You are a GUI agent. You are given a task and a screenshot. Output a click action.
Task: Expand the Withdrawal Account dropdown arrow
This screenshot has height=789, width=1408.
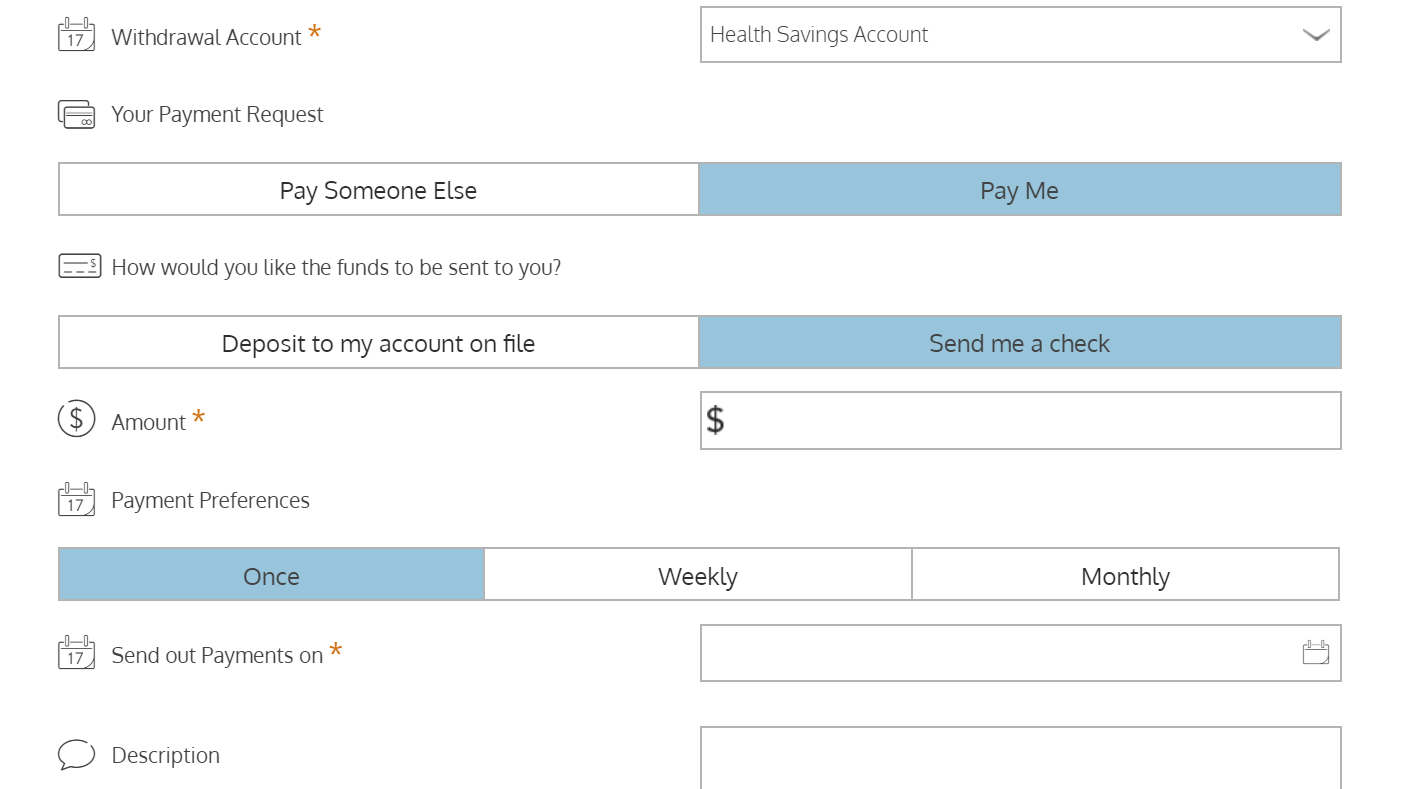[x=1315, y=35]
